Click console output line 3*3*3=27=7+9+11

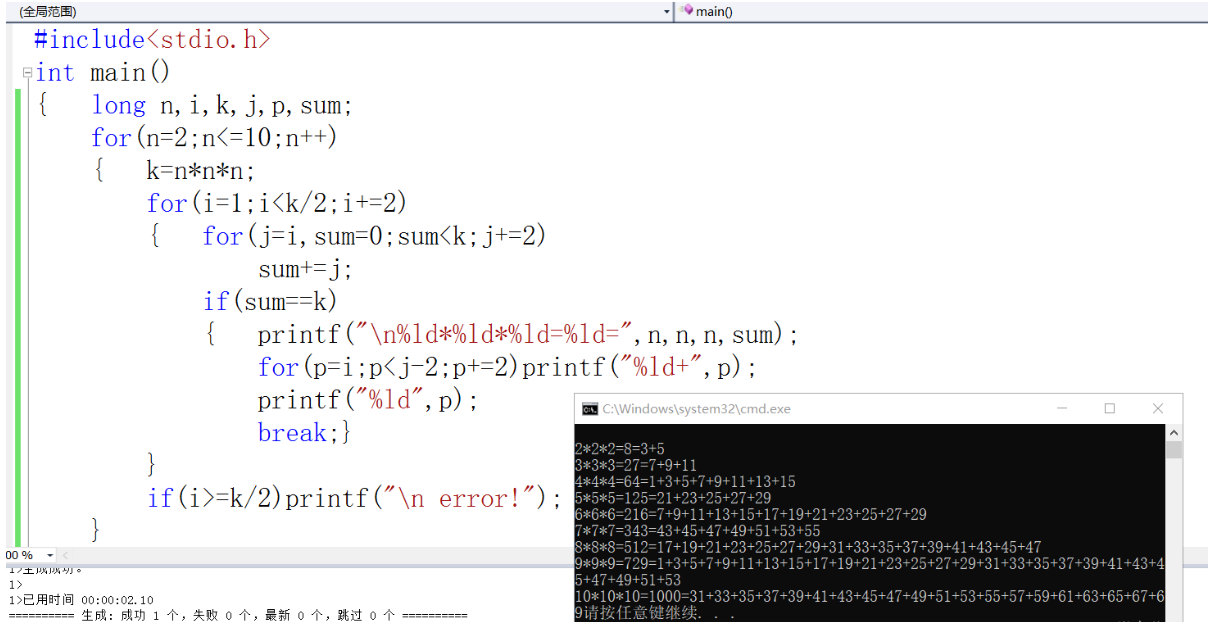[635, 465]
